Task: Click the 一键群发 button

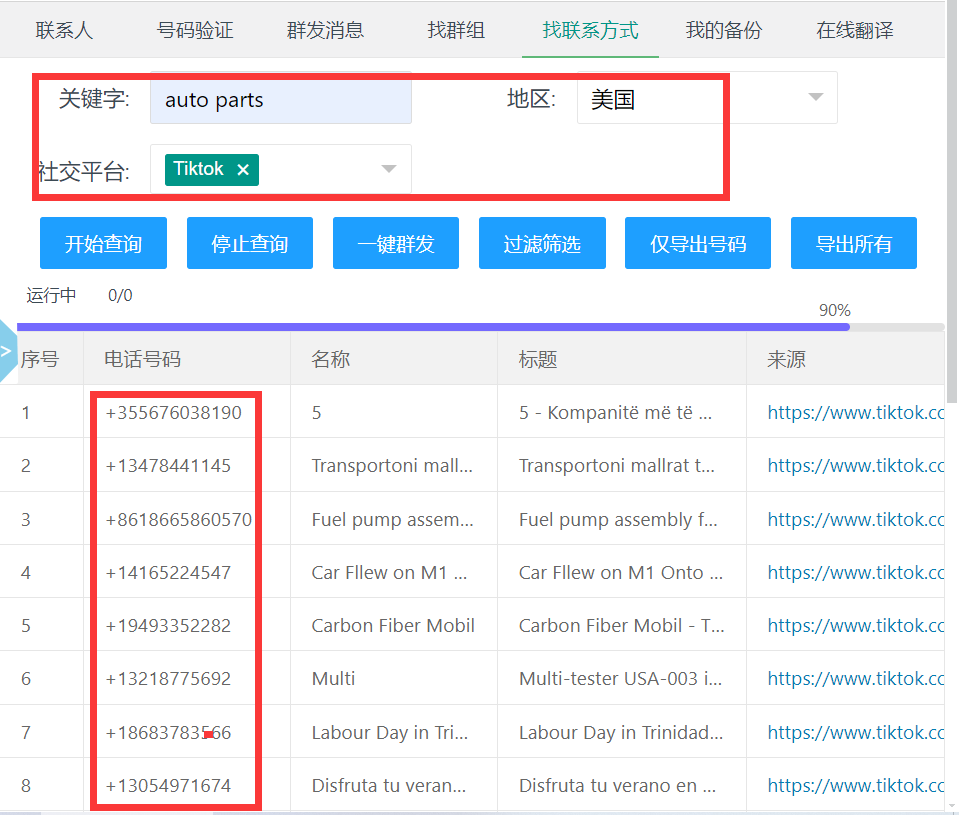Action: pyautogui.click(x=395, y=244)
